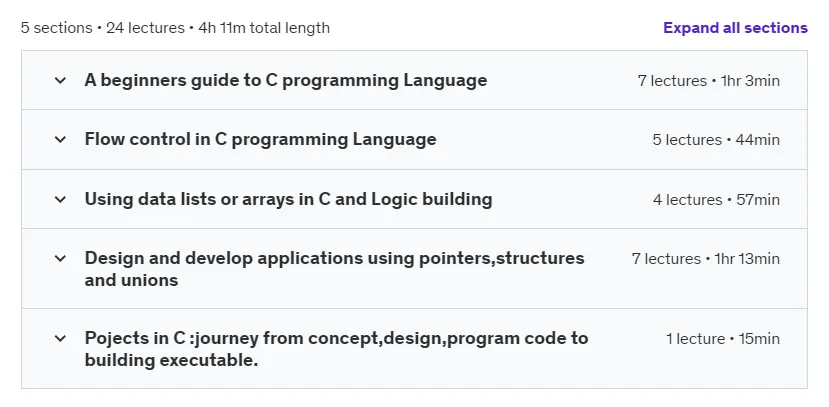Expand the 'Using data lists or arrays' chevron
This screenshot has height=407, width=829.
pos(61,199)
